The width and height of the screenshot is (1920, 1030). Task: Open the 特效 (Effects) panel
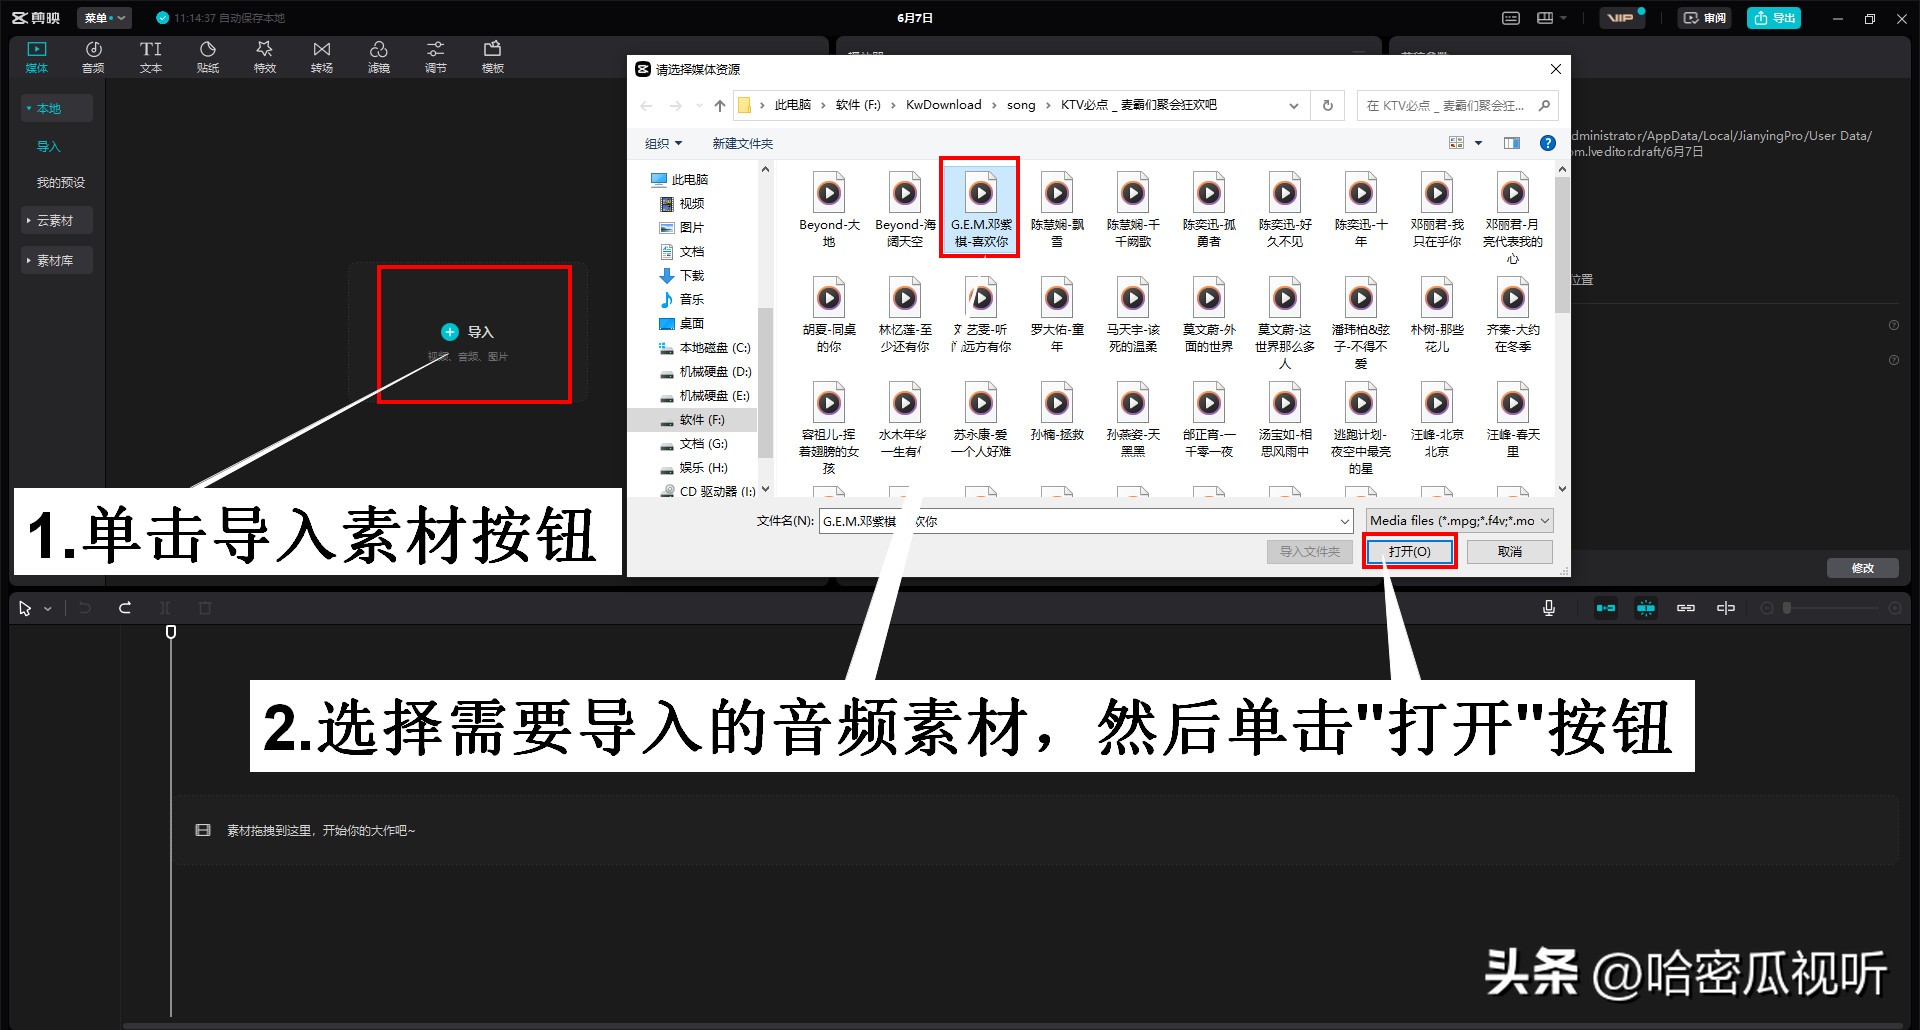pos(264,55)
